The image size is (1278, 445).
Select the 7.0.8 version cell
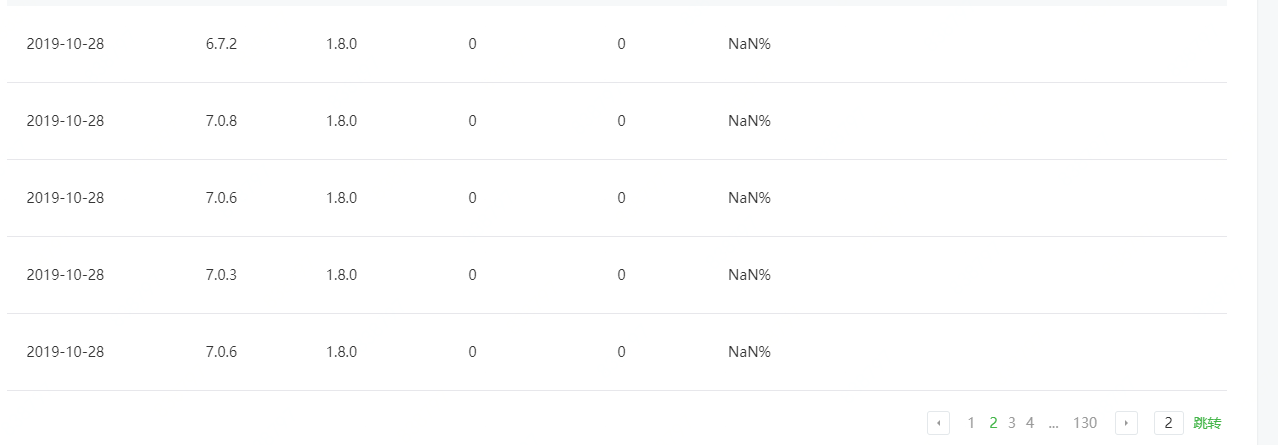click(221, 121)
